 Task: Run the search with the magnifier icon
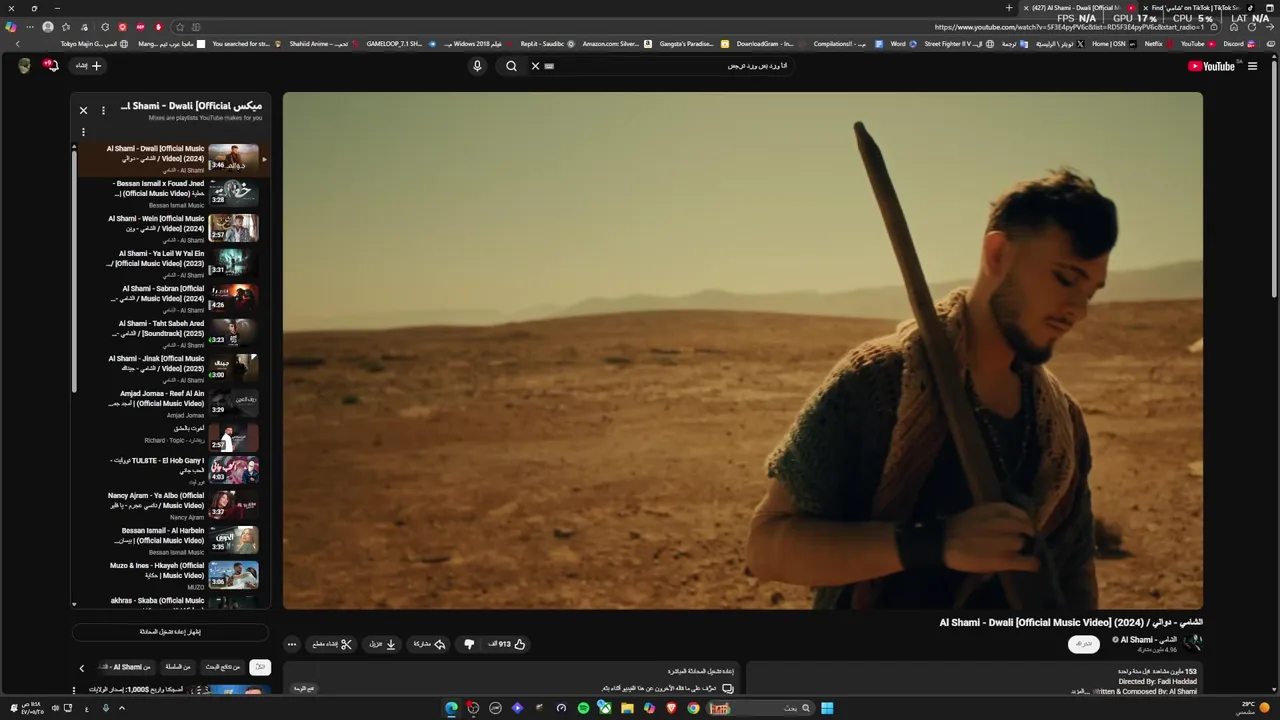pos(511,66)
